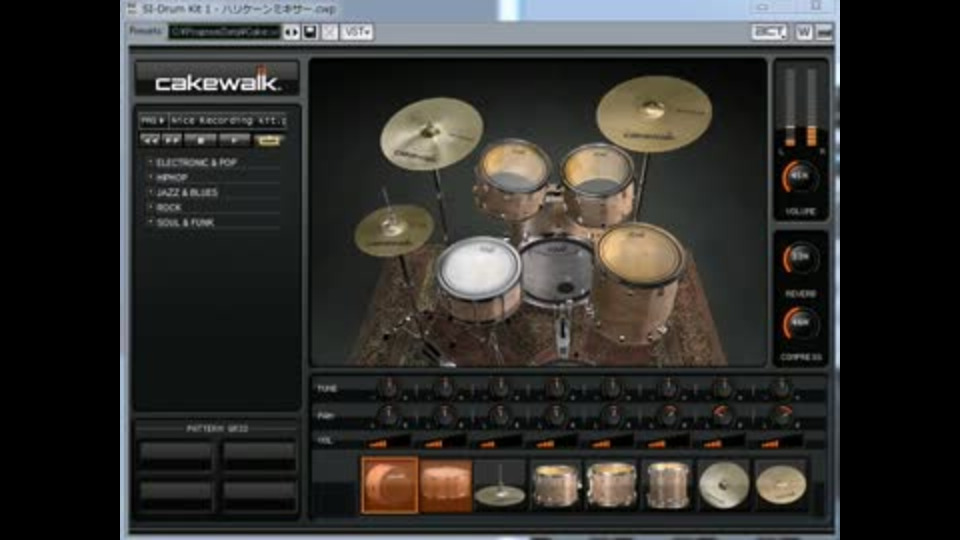Click the master VOLUME knob
Image resolution: width=960 pixels, height=540 pixels.
click(x=800, y=178)
